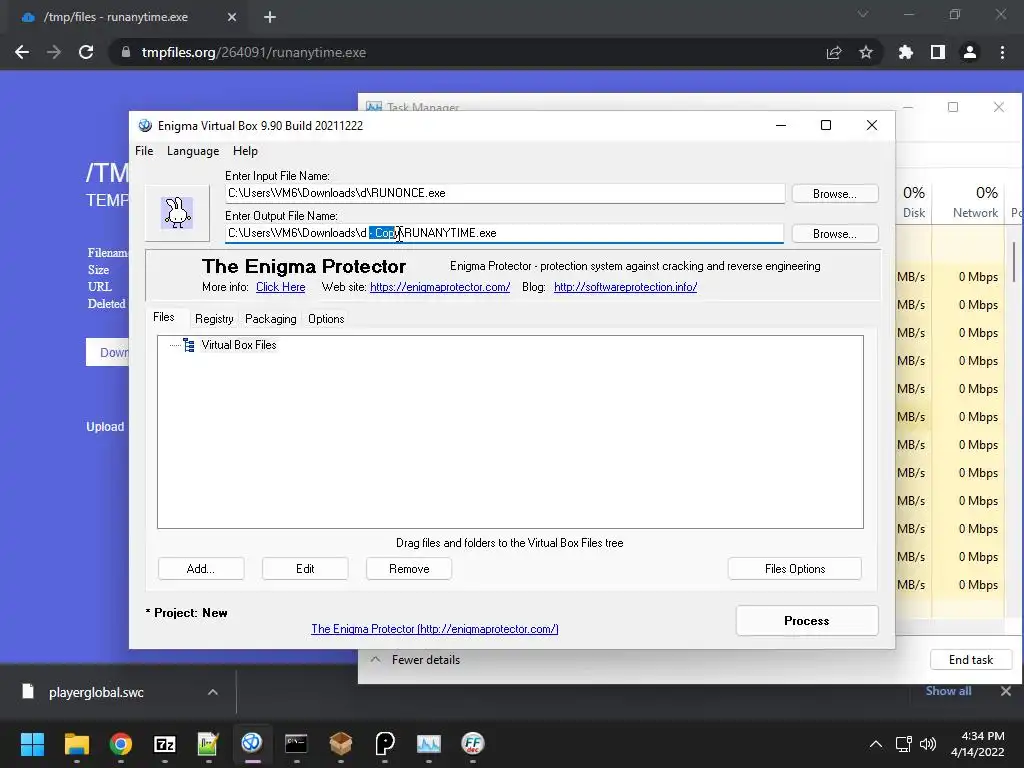Select Enigma Virtual Box taskbar icon
1024x768 pixels.
[x=252, y=743]
